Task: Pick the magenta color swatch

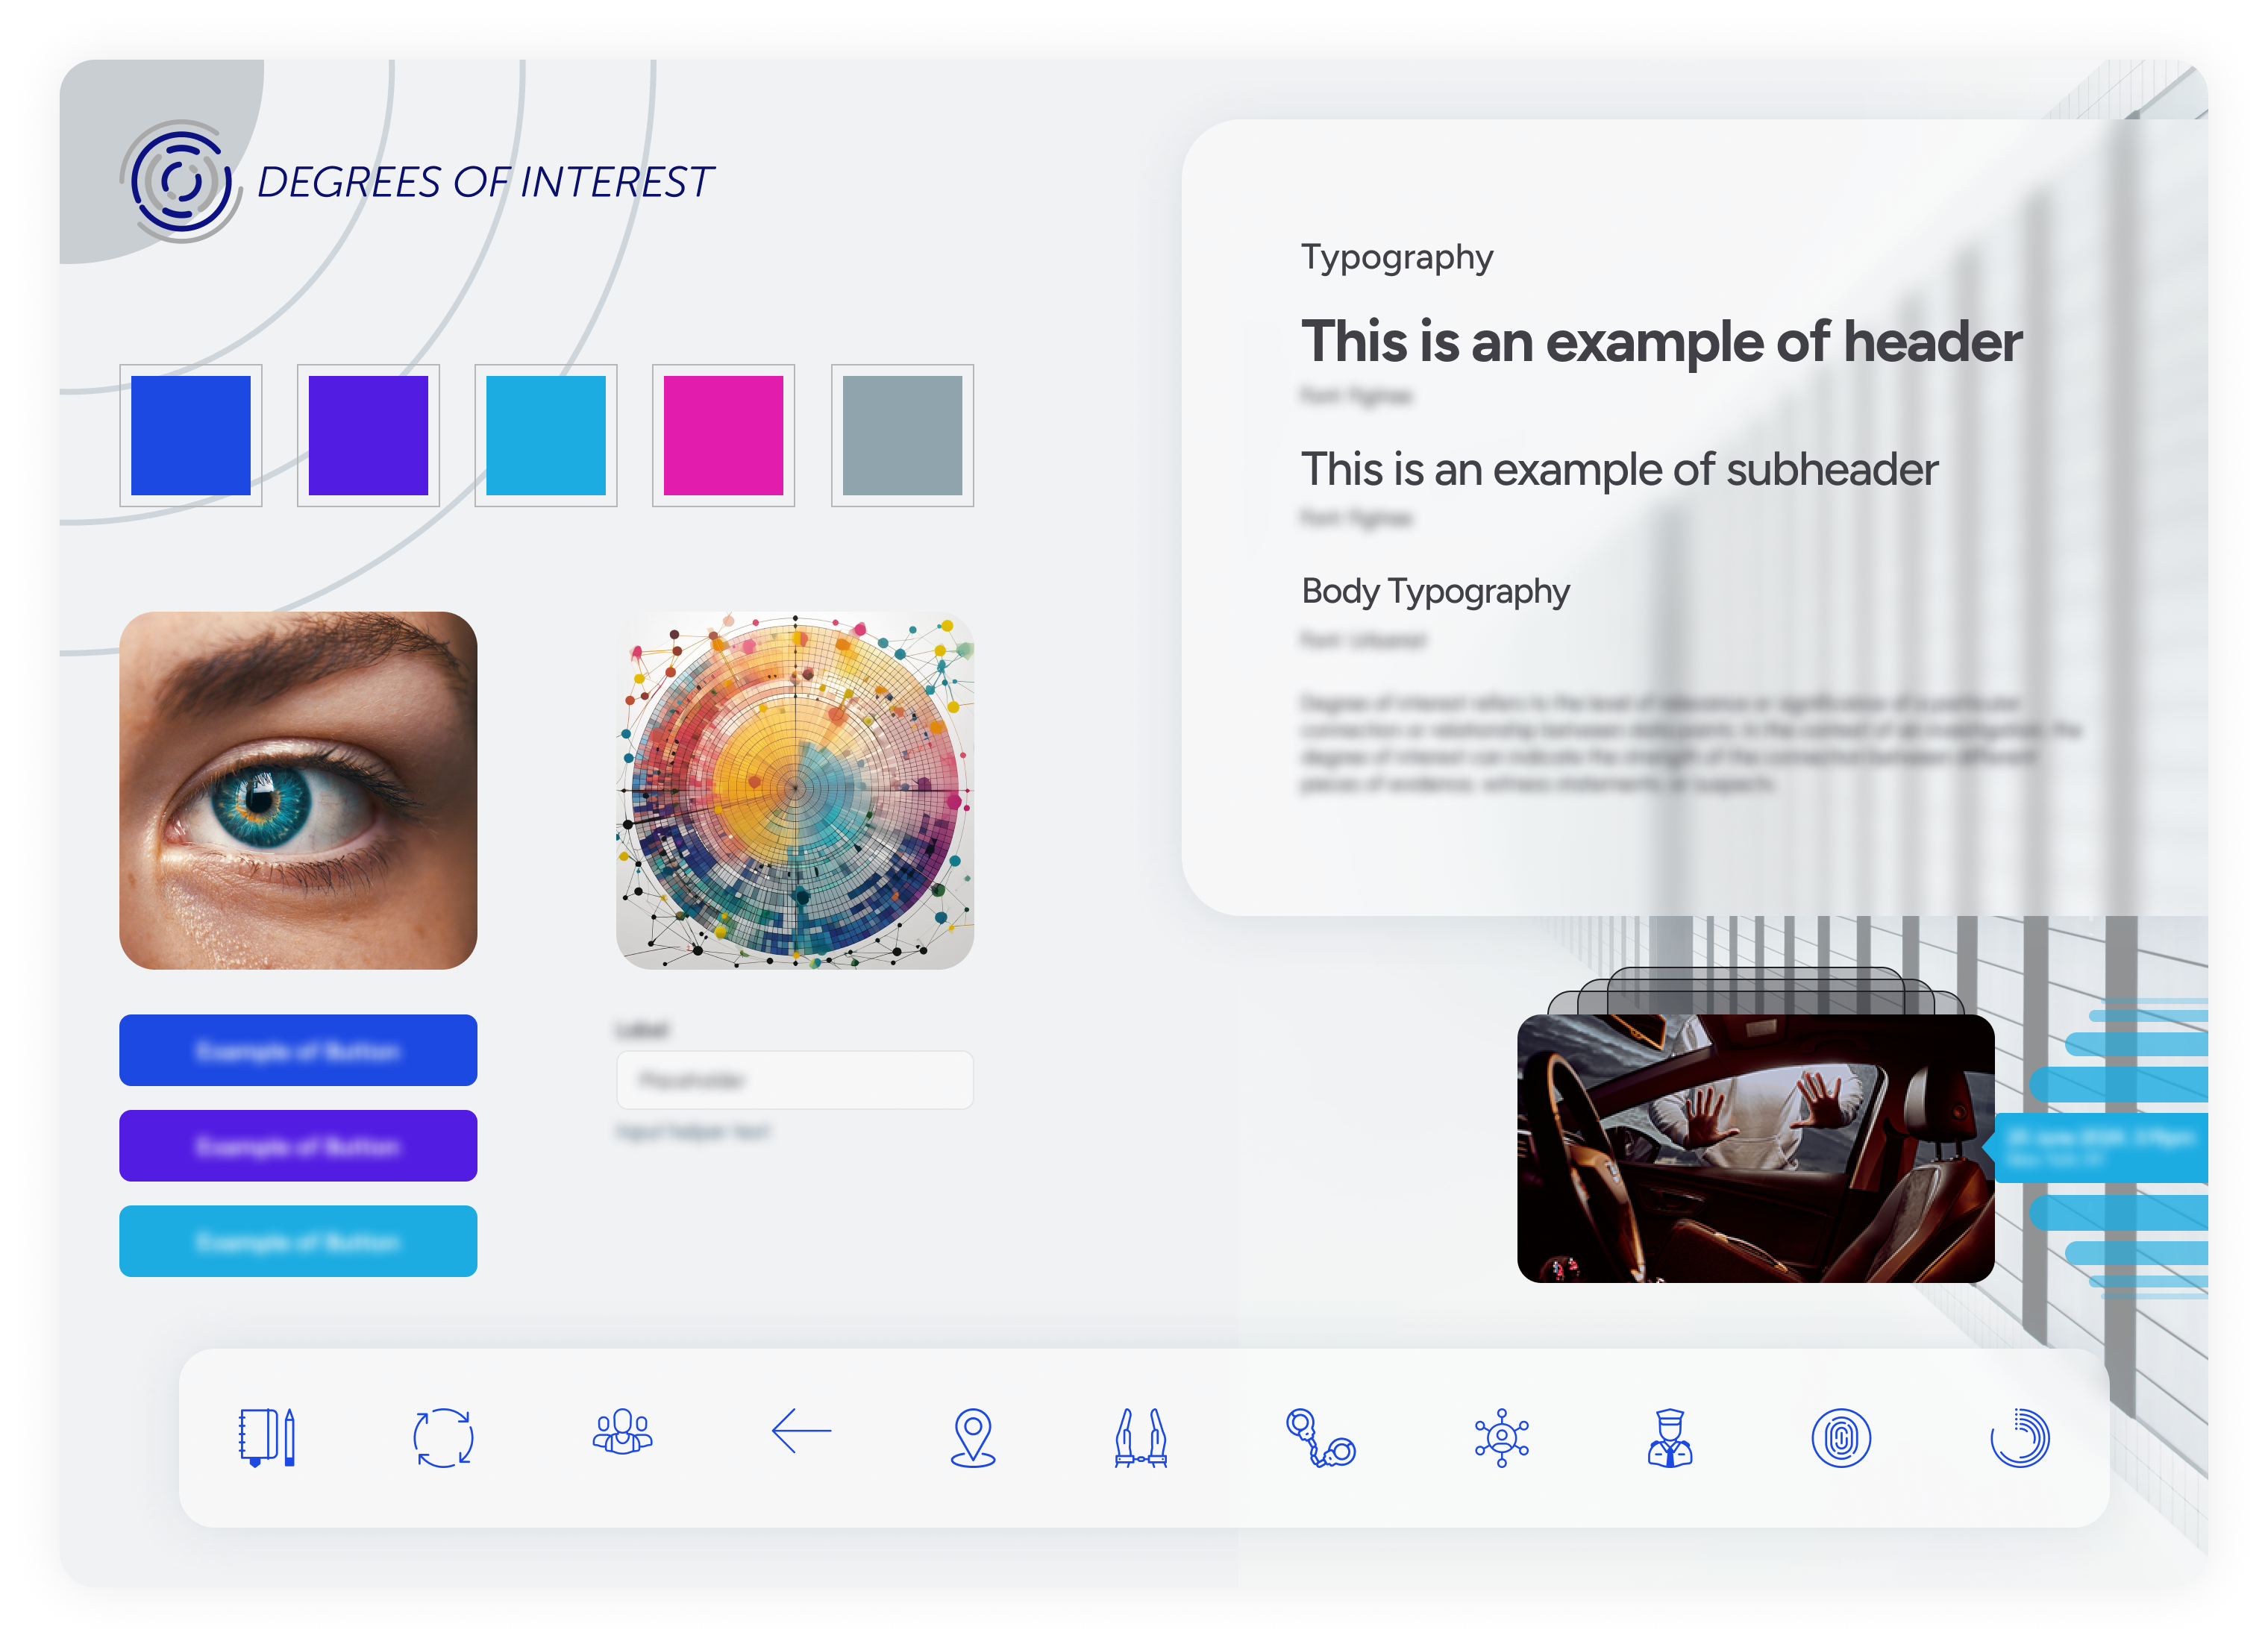Action: 723,435
